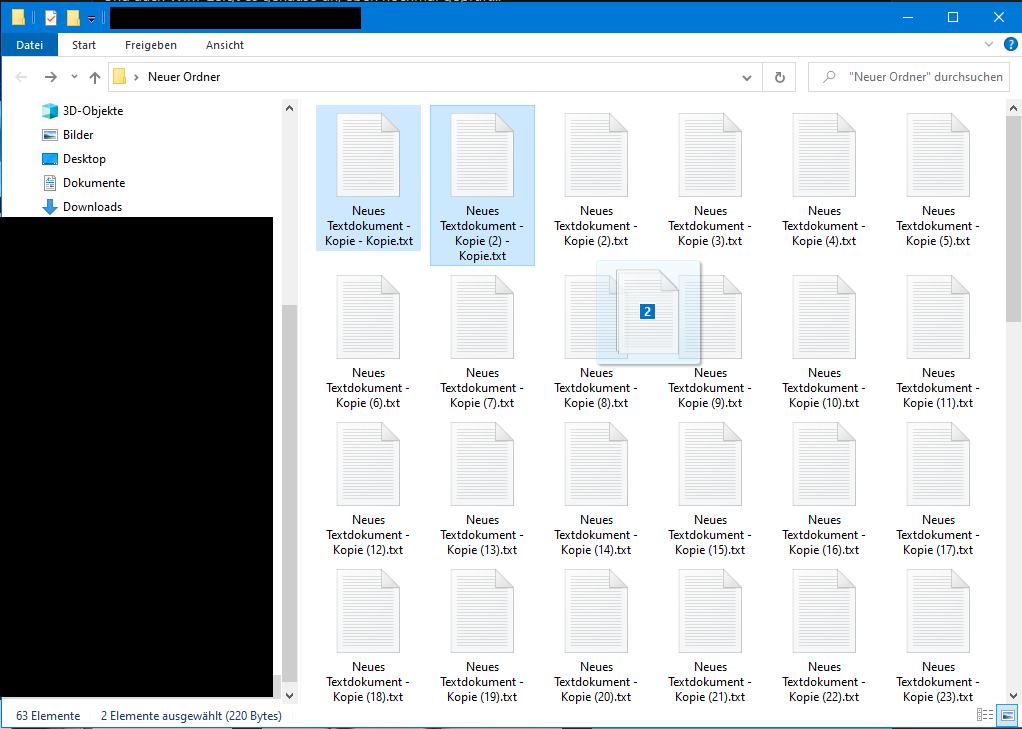1022x729 pixels.
Task: Select file Neues Textdokument - Kopie (11).txt
Action: 939,341
